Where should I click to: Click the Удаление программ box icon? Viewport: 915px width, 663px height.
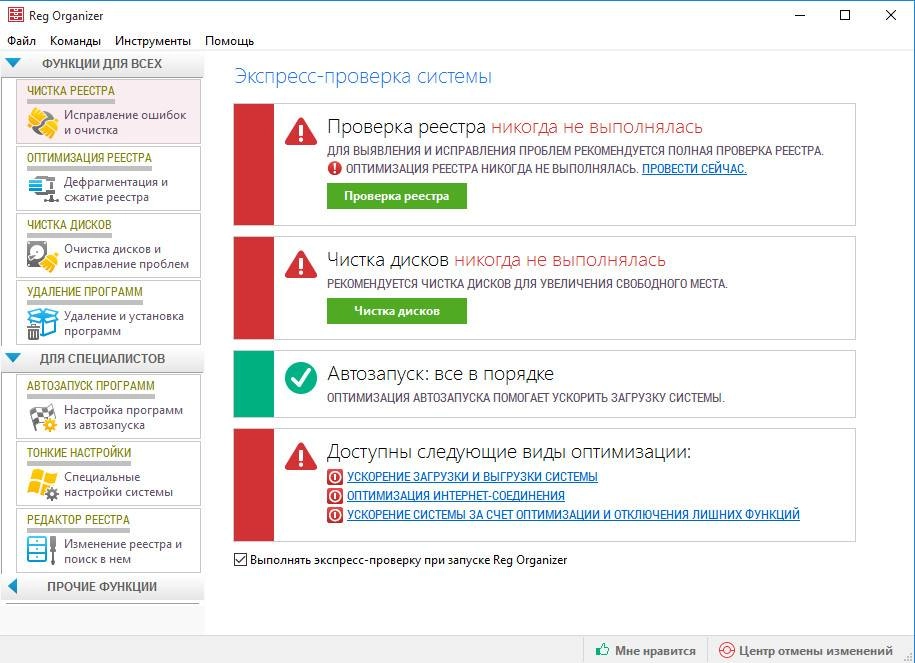tap(43, 323)
